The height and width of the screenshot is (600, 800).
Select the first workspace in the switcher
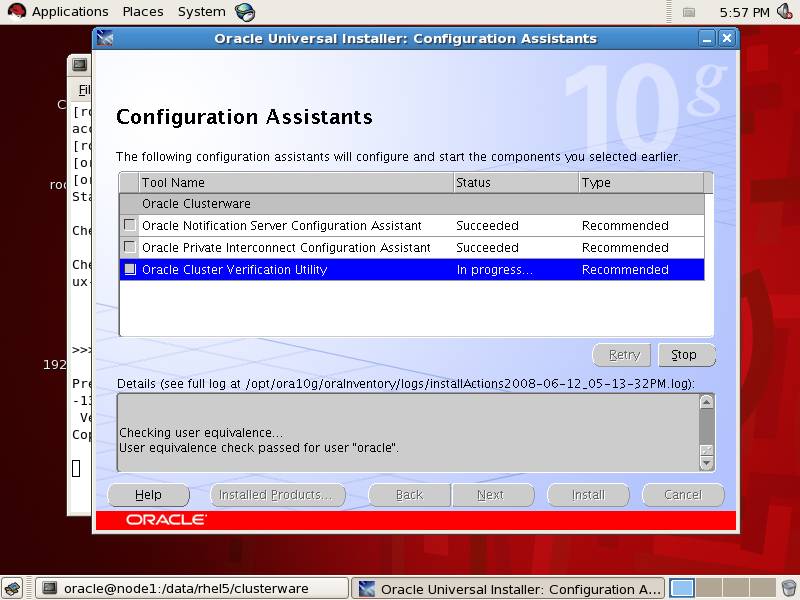coord(682,588)
